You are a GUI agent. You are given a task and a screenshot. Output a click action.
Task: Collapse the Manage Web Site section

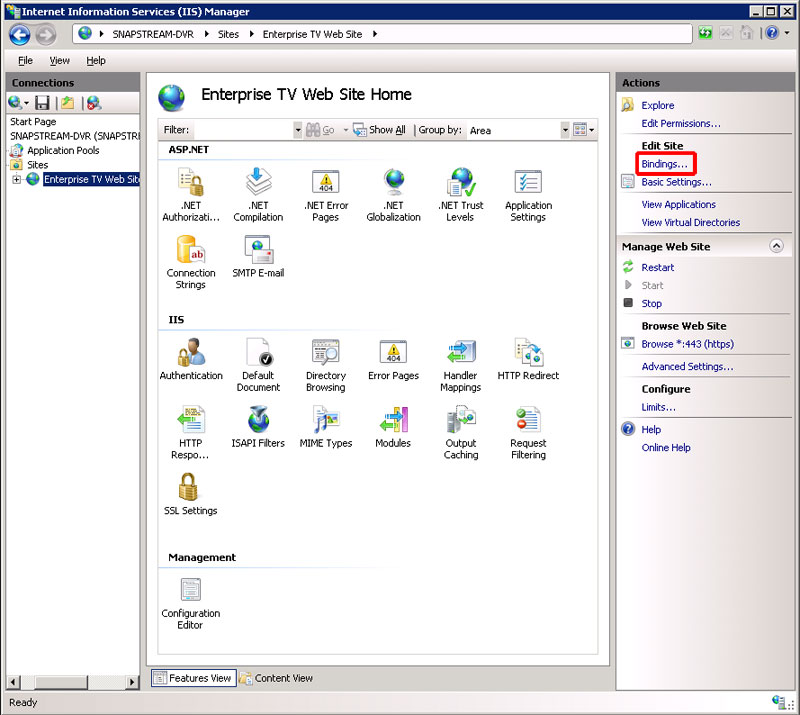(x=776, y=246)
